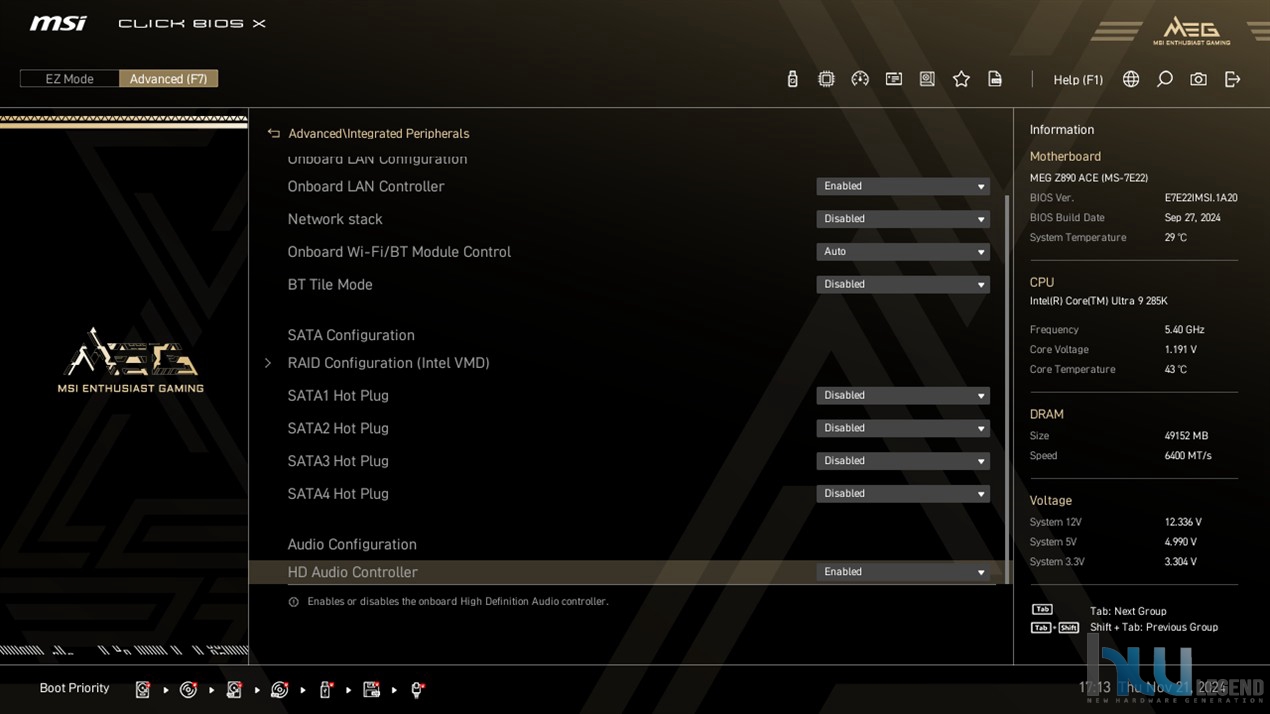Viewport: 1270px width, 714px height.
Task: Click info icon beside HD Audio description
Action: pyautogui.click(x=293, y=602)
